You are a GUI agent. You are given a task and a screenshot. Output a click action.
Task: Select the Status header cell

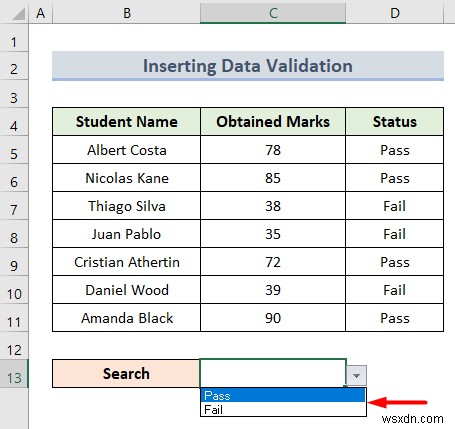pyautogui.click(x=395, y=122)
